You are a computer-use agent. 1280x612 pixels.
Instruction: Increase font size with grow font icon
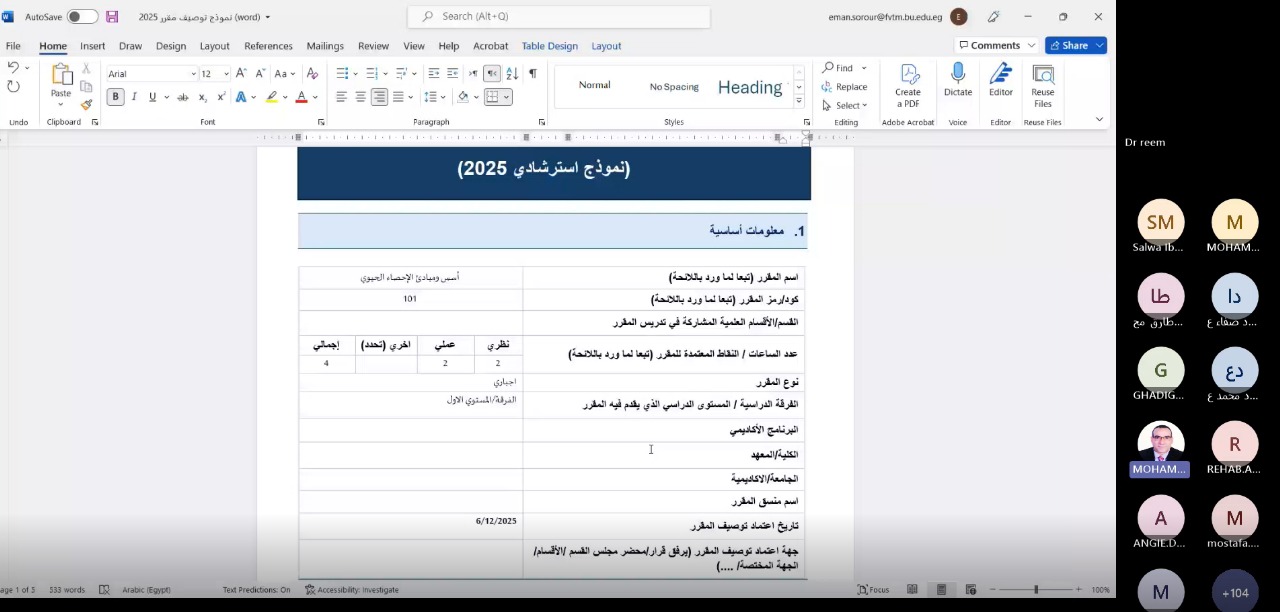pyautogui.click(x=241, y=73)
